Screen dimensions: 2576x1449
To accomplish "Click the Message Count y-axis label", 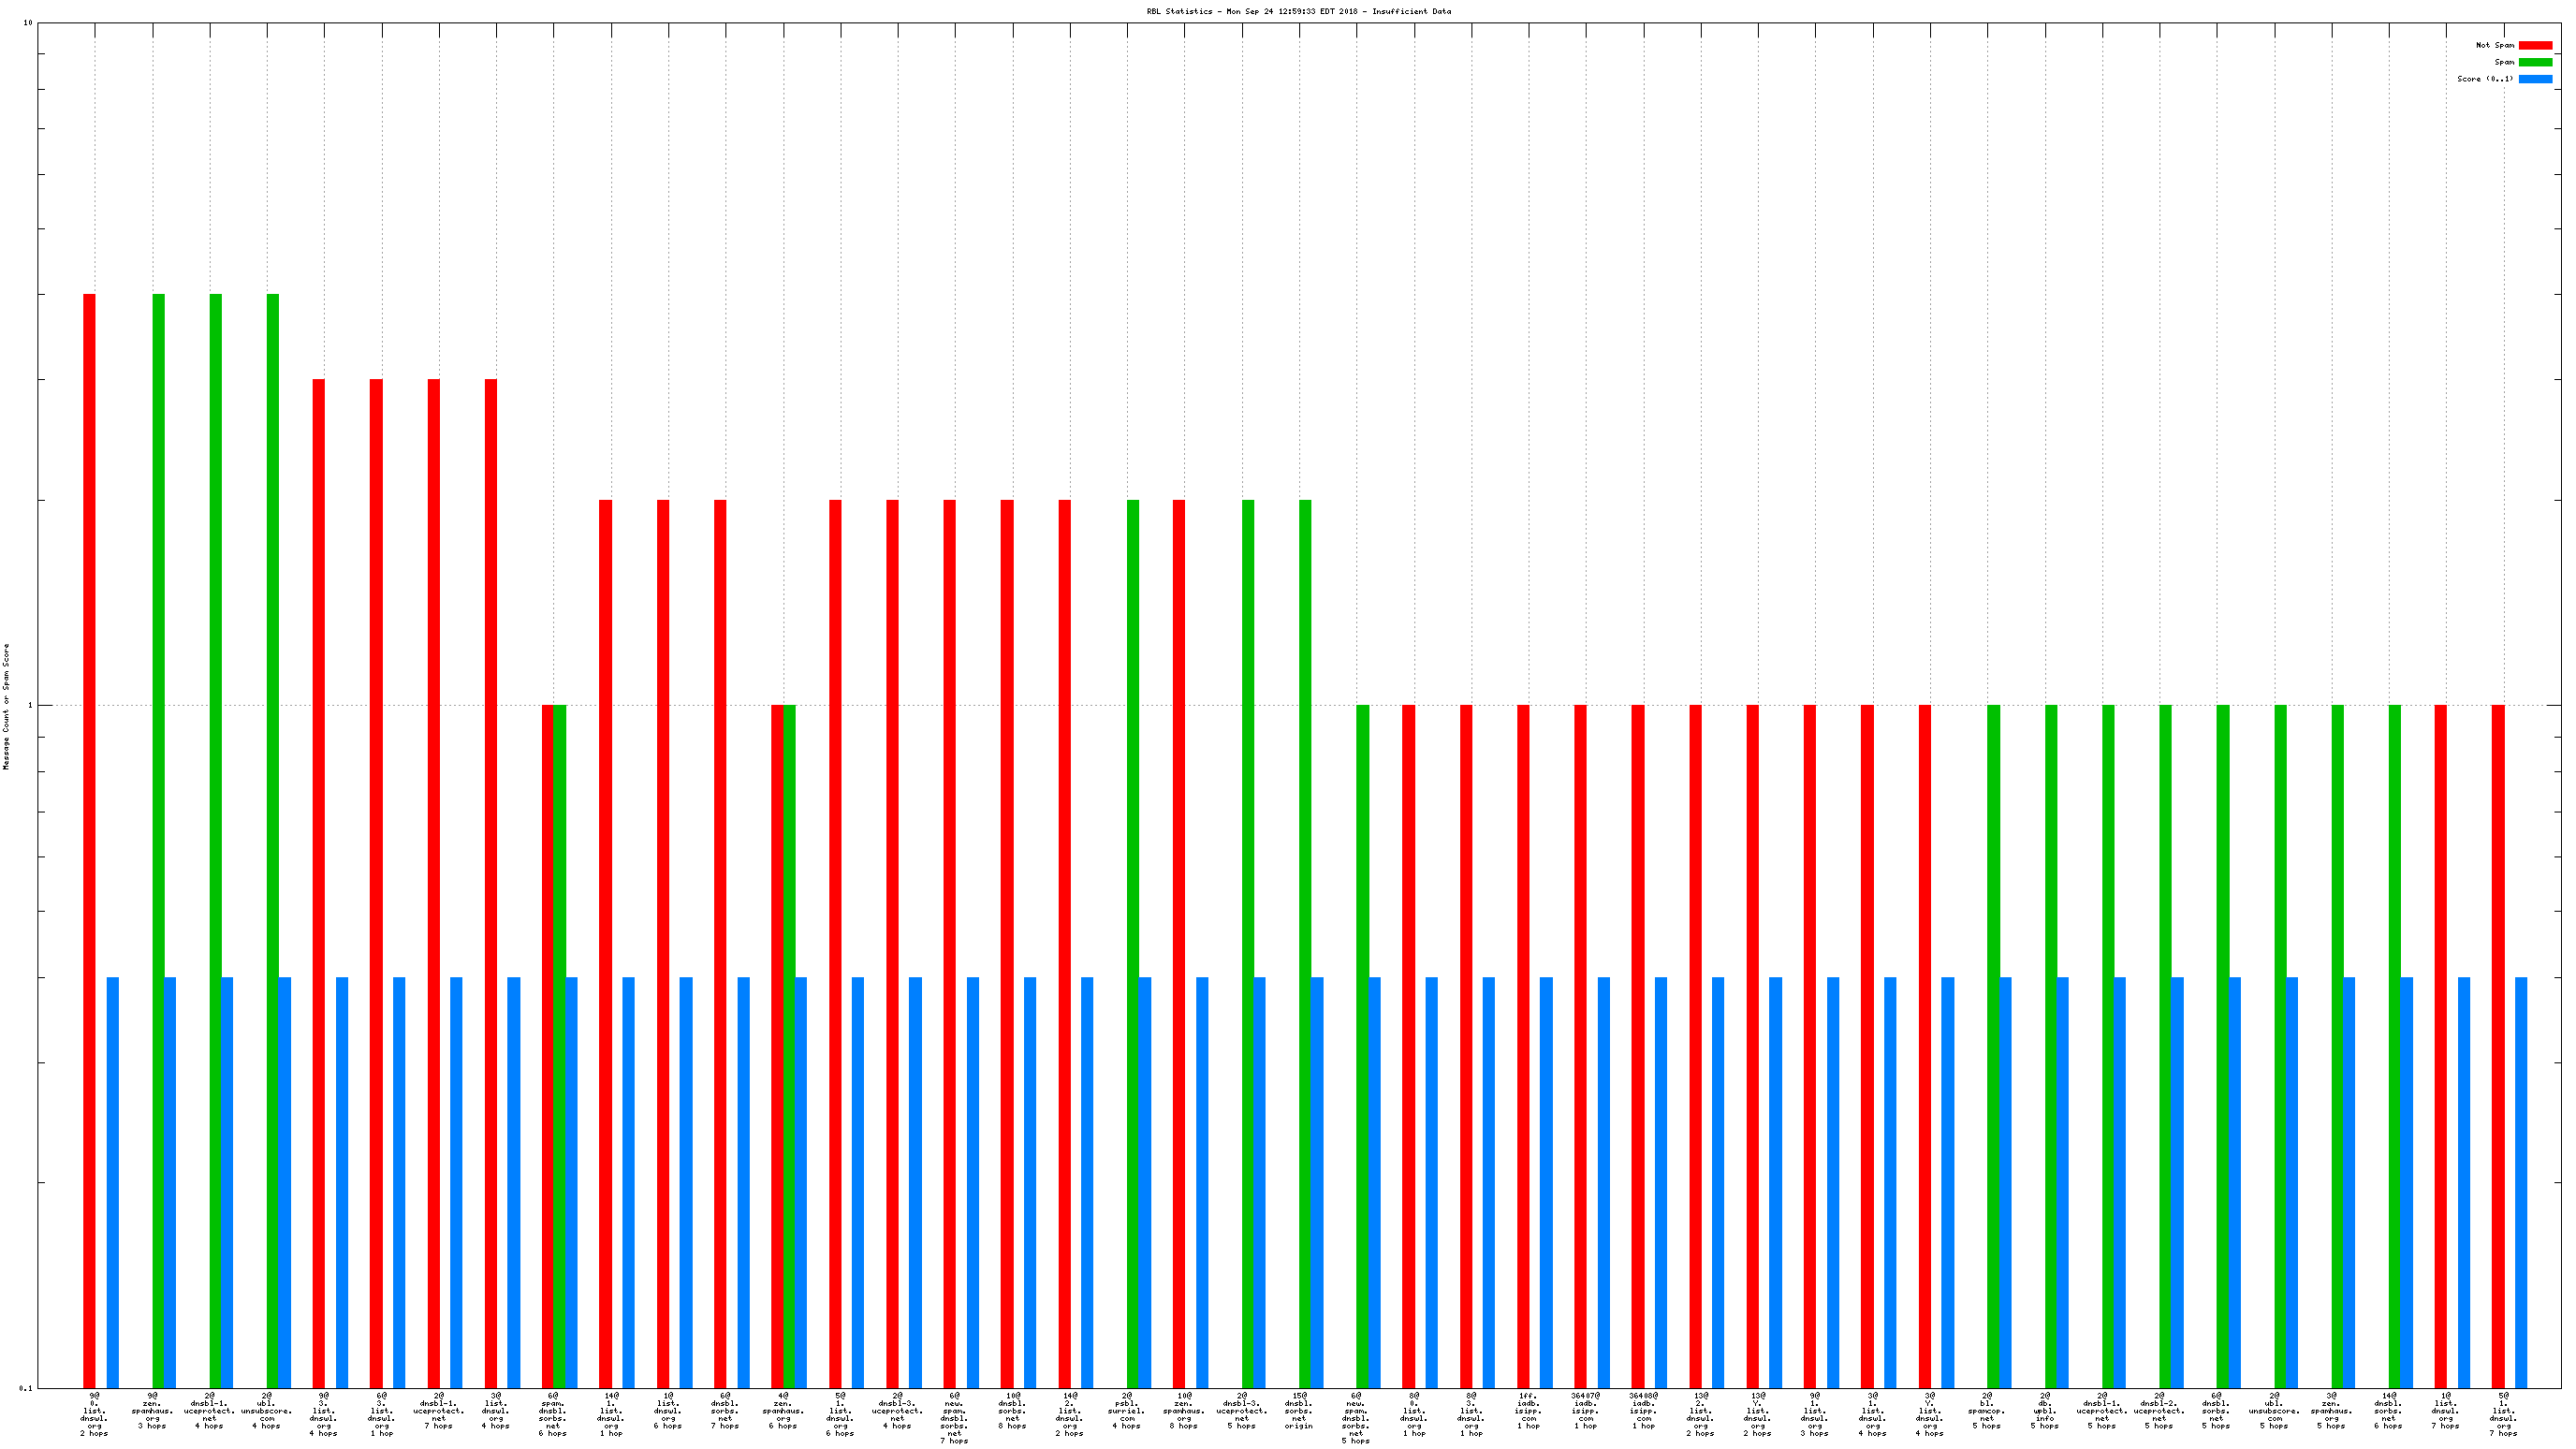I will click(6, 706).
